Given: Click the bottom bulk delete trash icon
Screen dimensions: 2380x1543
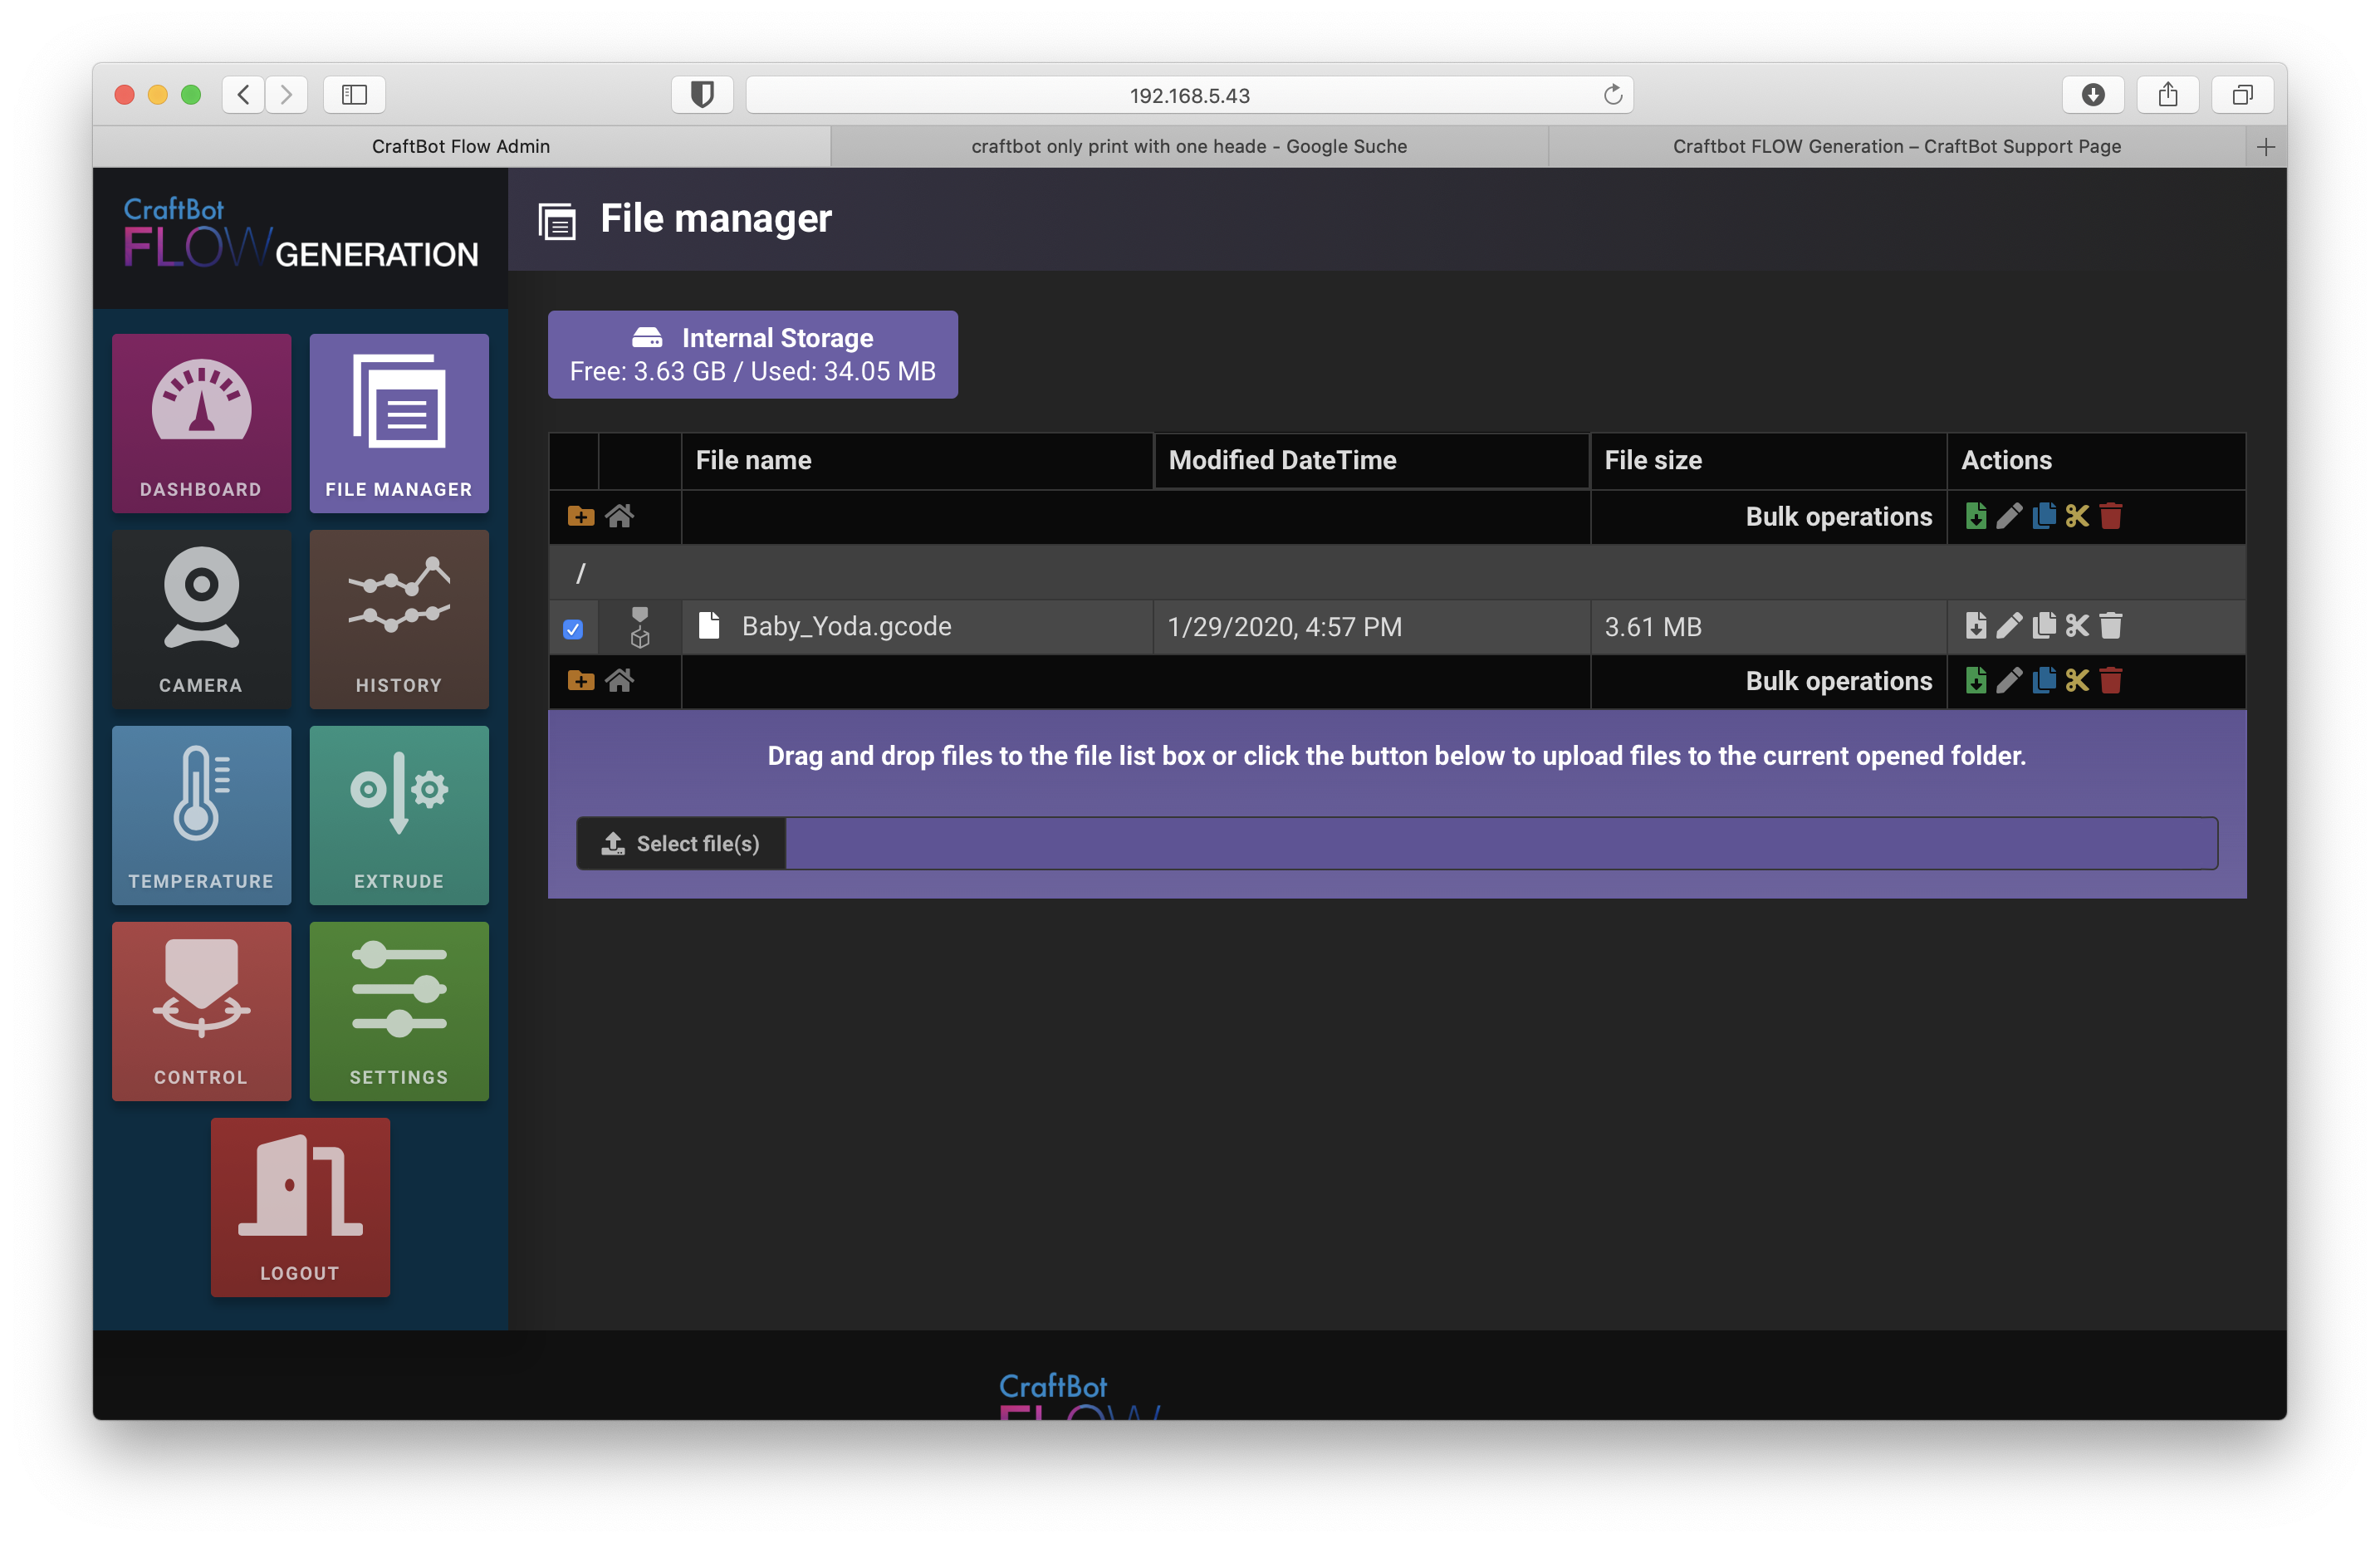Looking at the screenshot, I should 2111,681.
